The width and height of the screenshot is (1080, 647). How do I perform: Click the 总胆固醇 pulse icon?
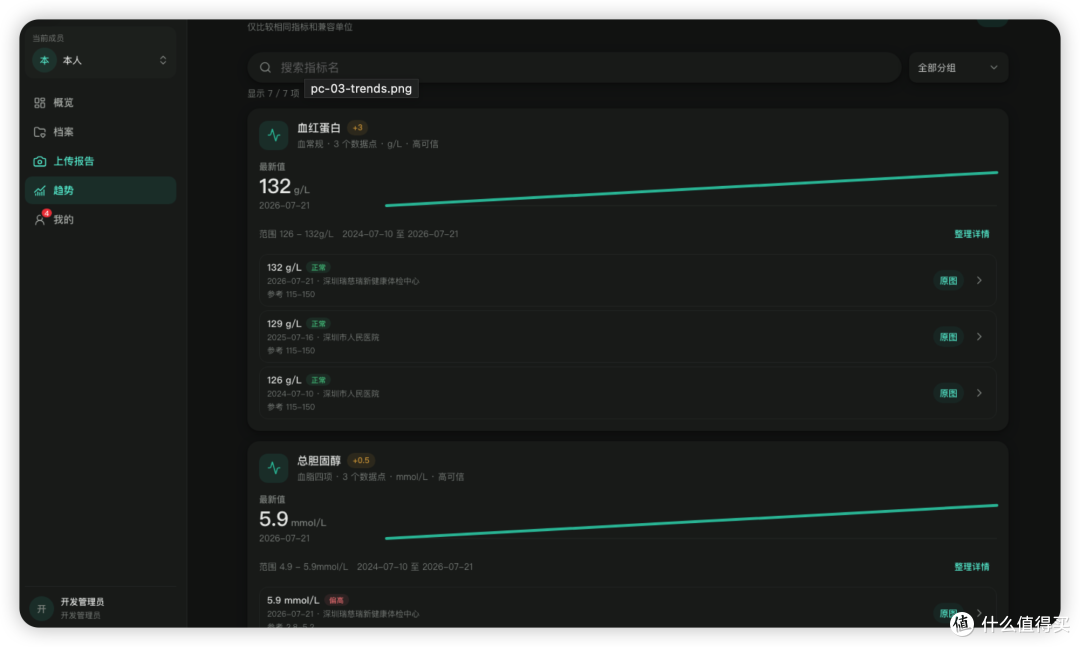click(273, 468)
